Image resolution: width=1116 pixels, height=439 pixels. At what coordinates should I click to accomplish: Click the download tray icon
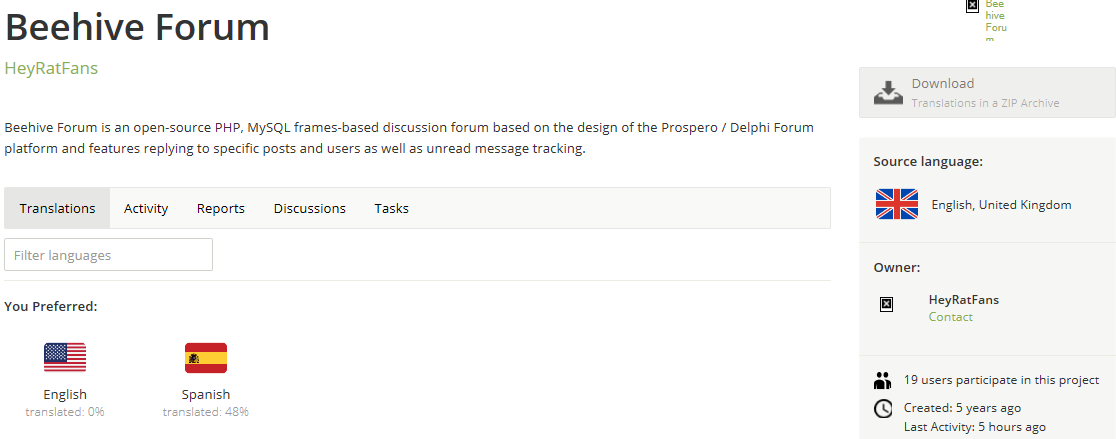888,92
